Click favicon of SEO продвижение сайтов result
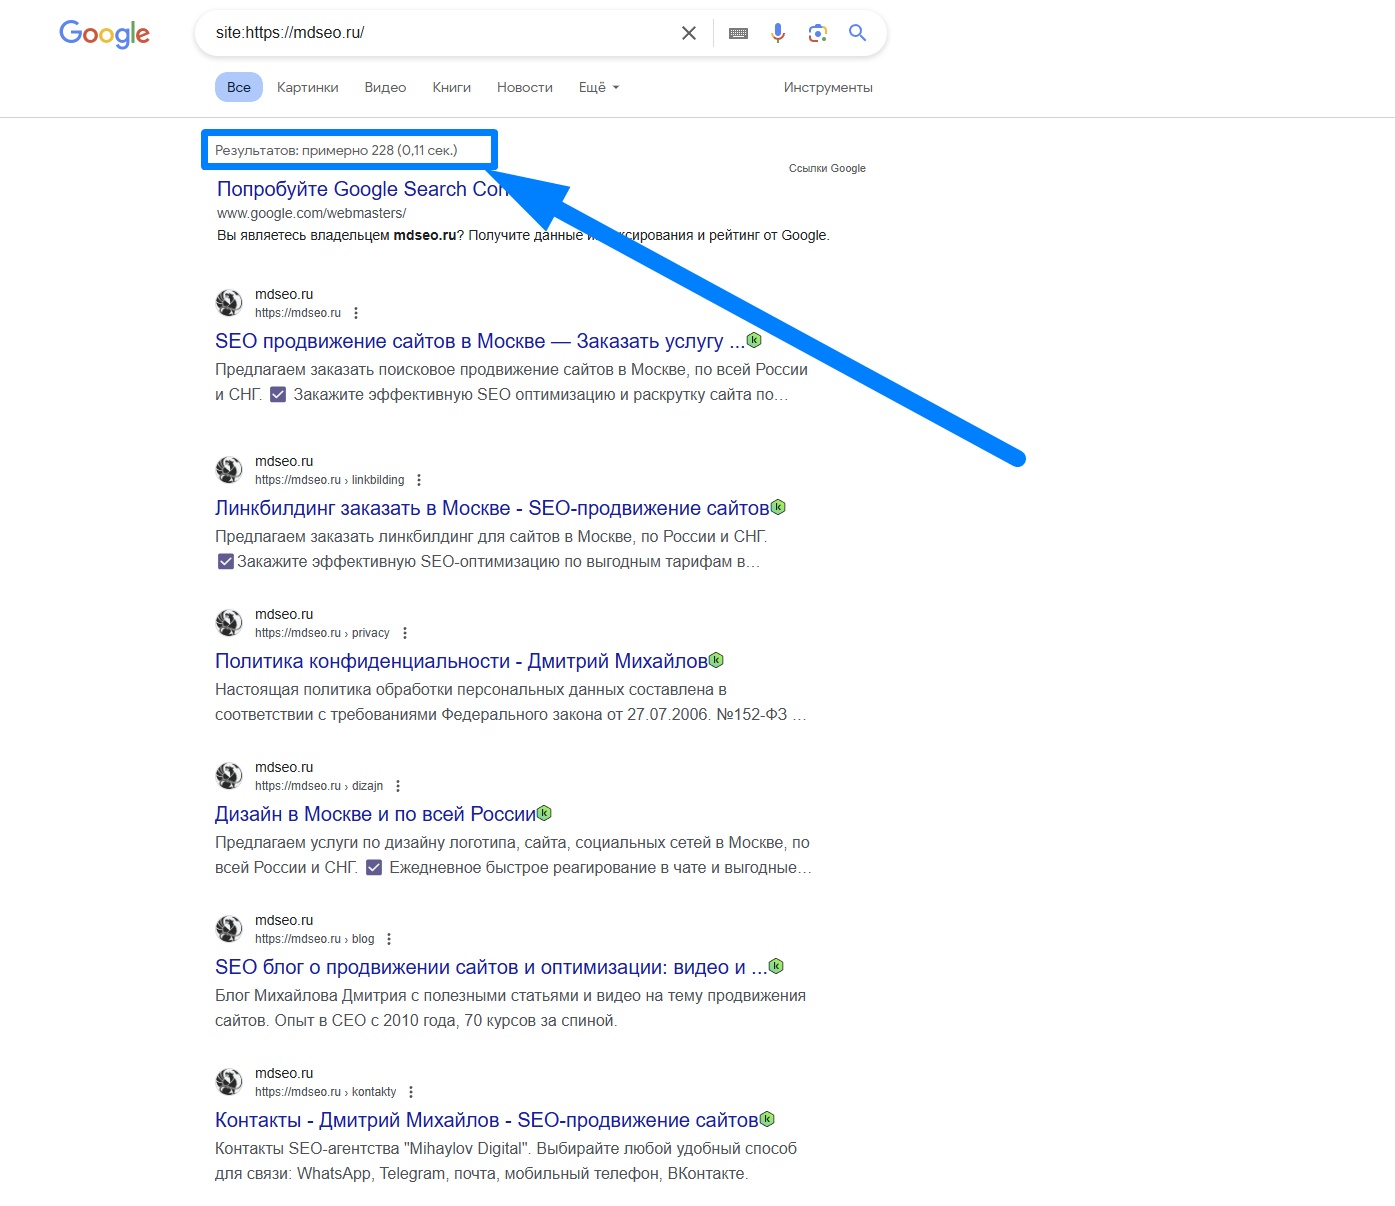This screenshot has height=1206, width=1395. pos(229,303)
